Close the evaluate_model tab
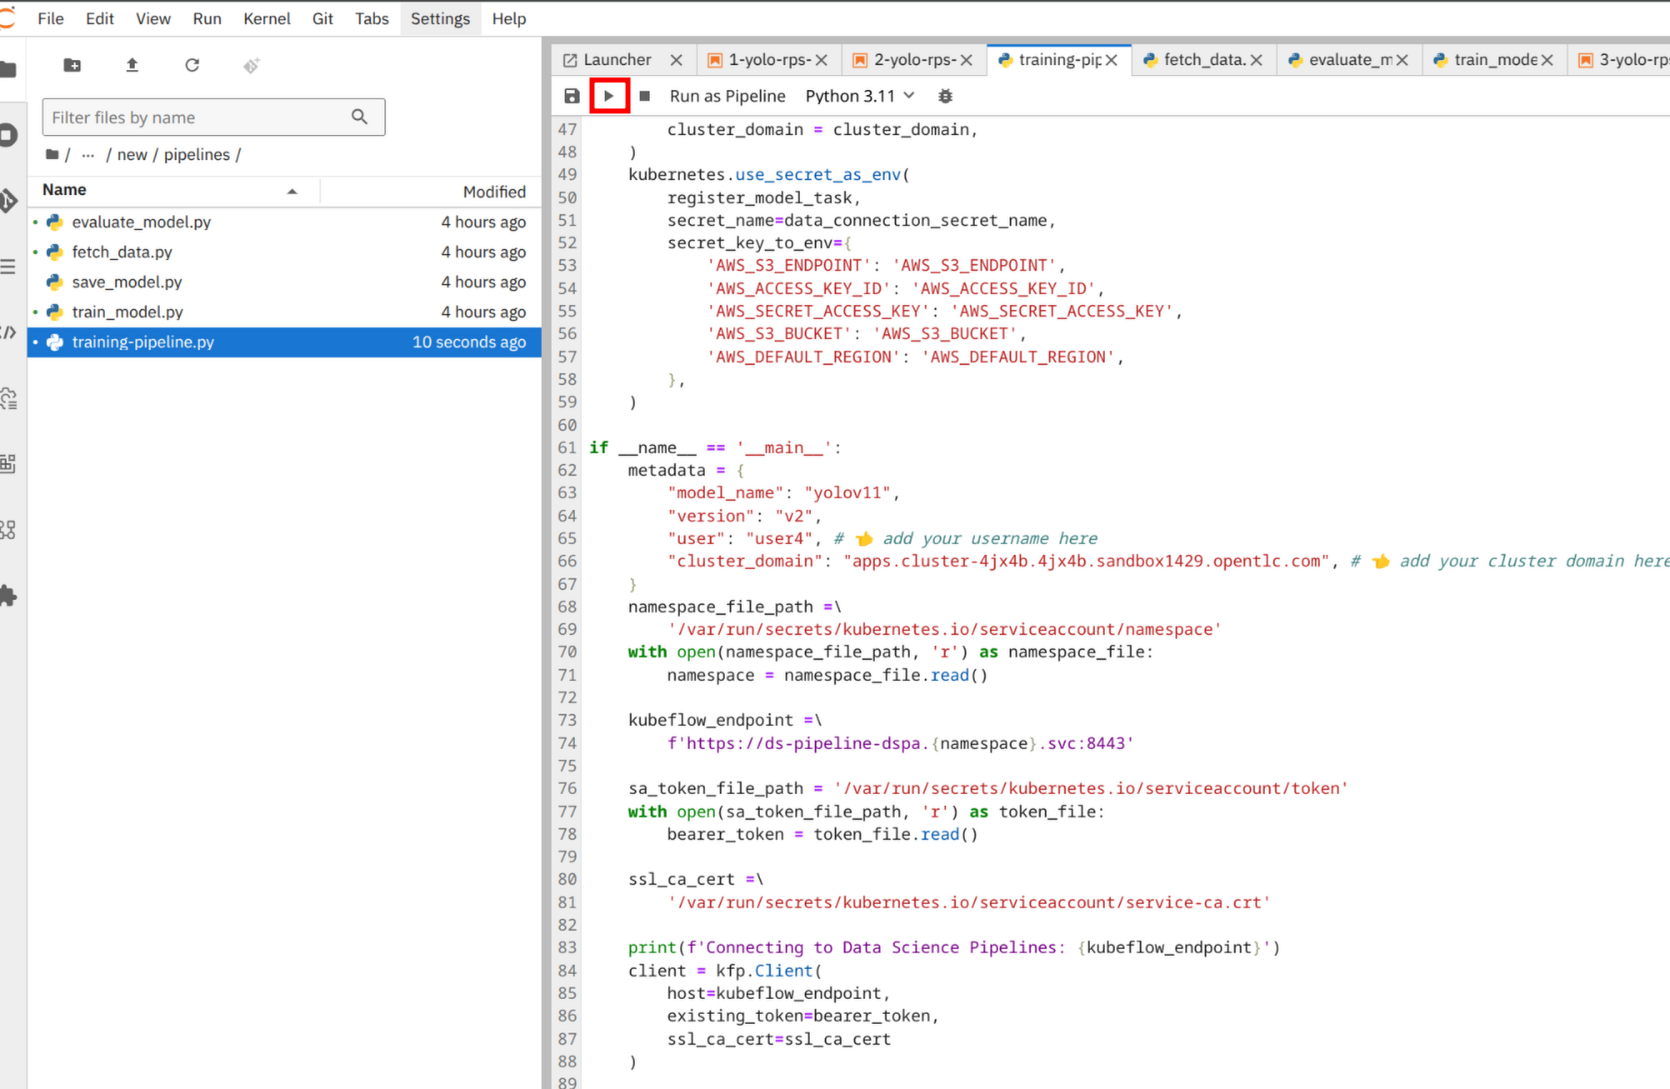 tap(1402, 60)
